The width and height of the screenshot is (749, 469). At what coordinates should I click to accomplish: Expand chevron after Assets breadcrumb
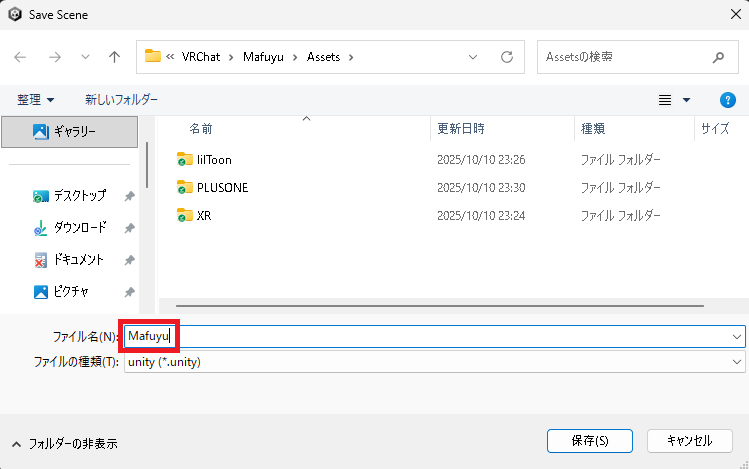click(351, 57)
